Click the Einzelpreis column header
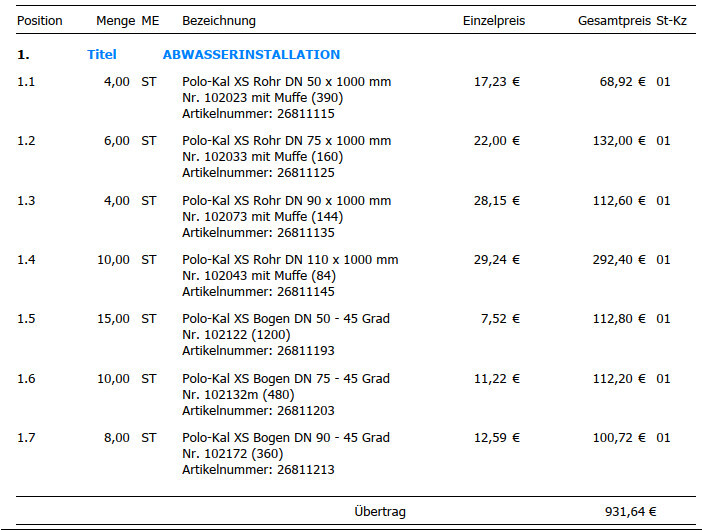Screen dimensions: 707x530 point(493,21)
